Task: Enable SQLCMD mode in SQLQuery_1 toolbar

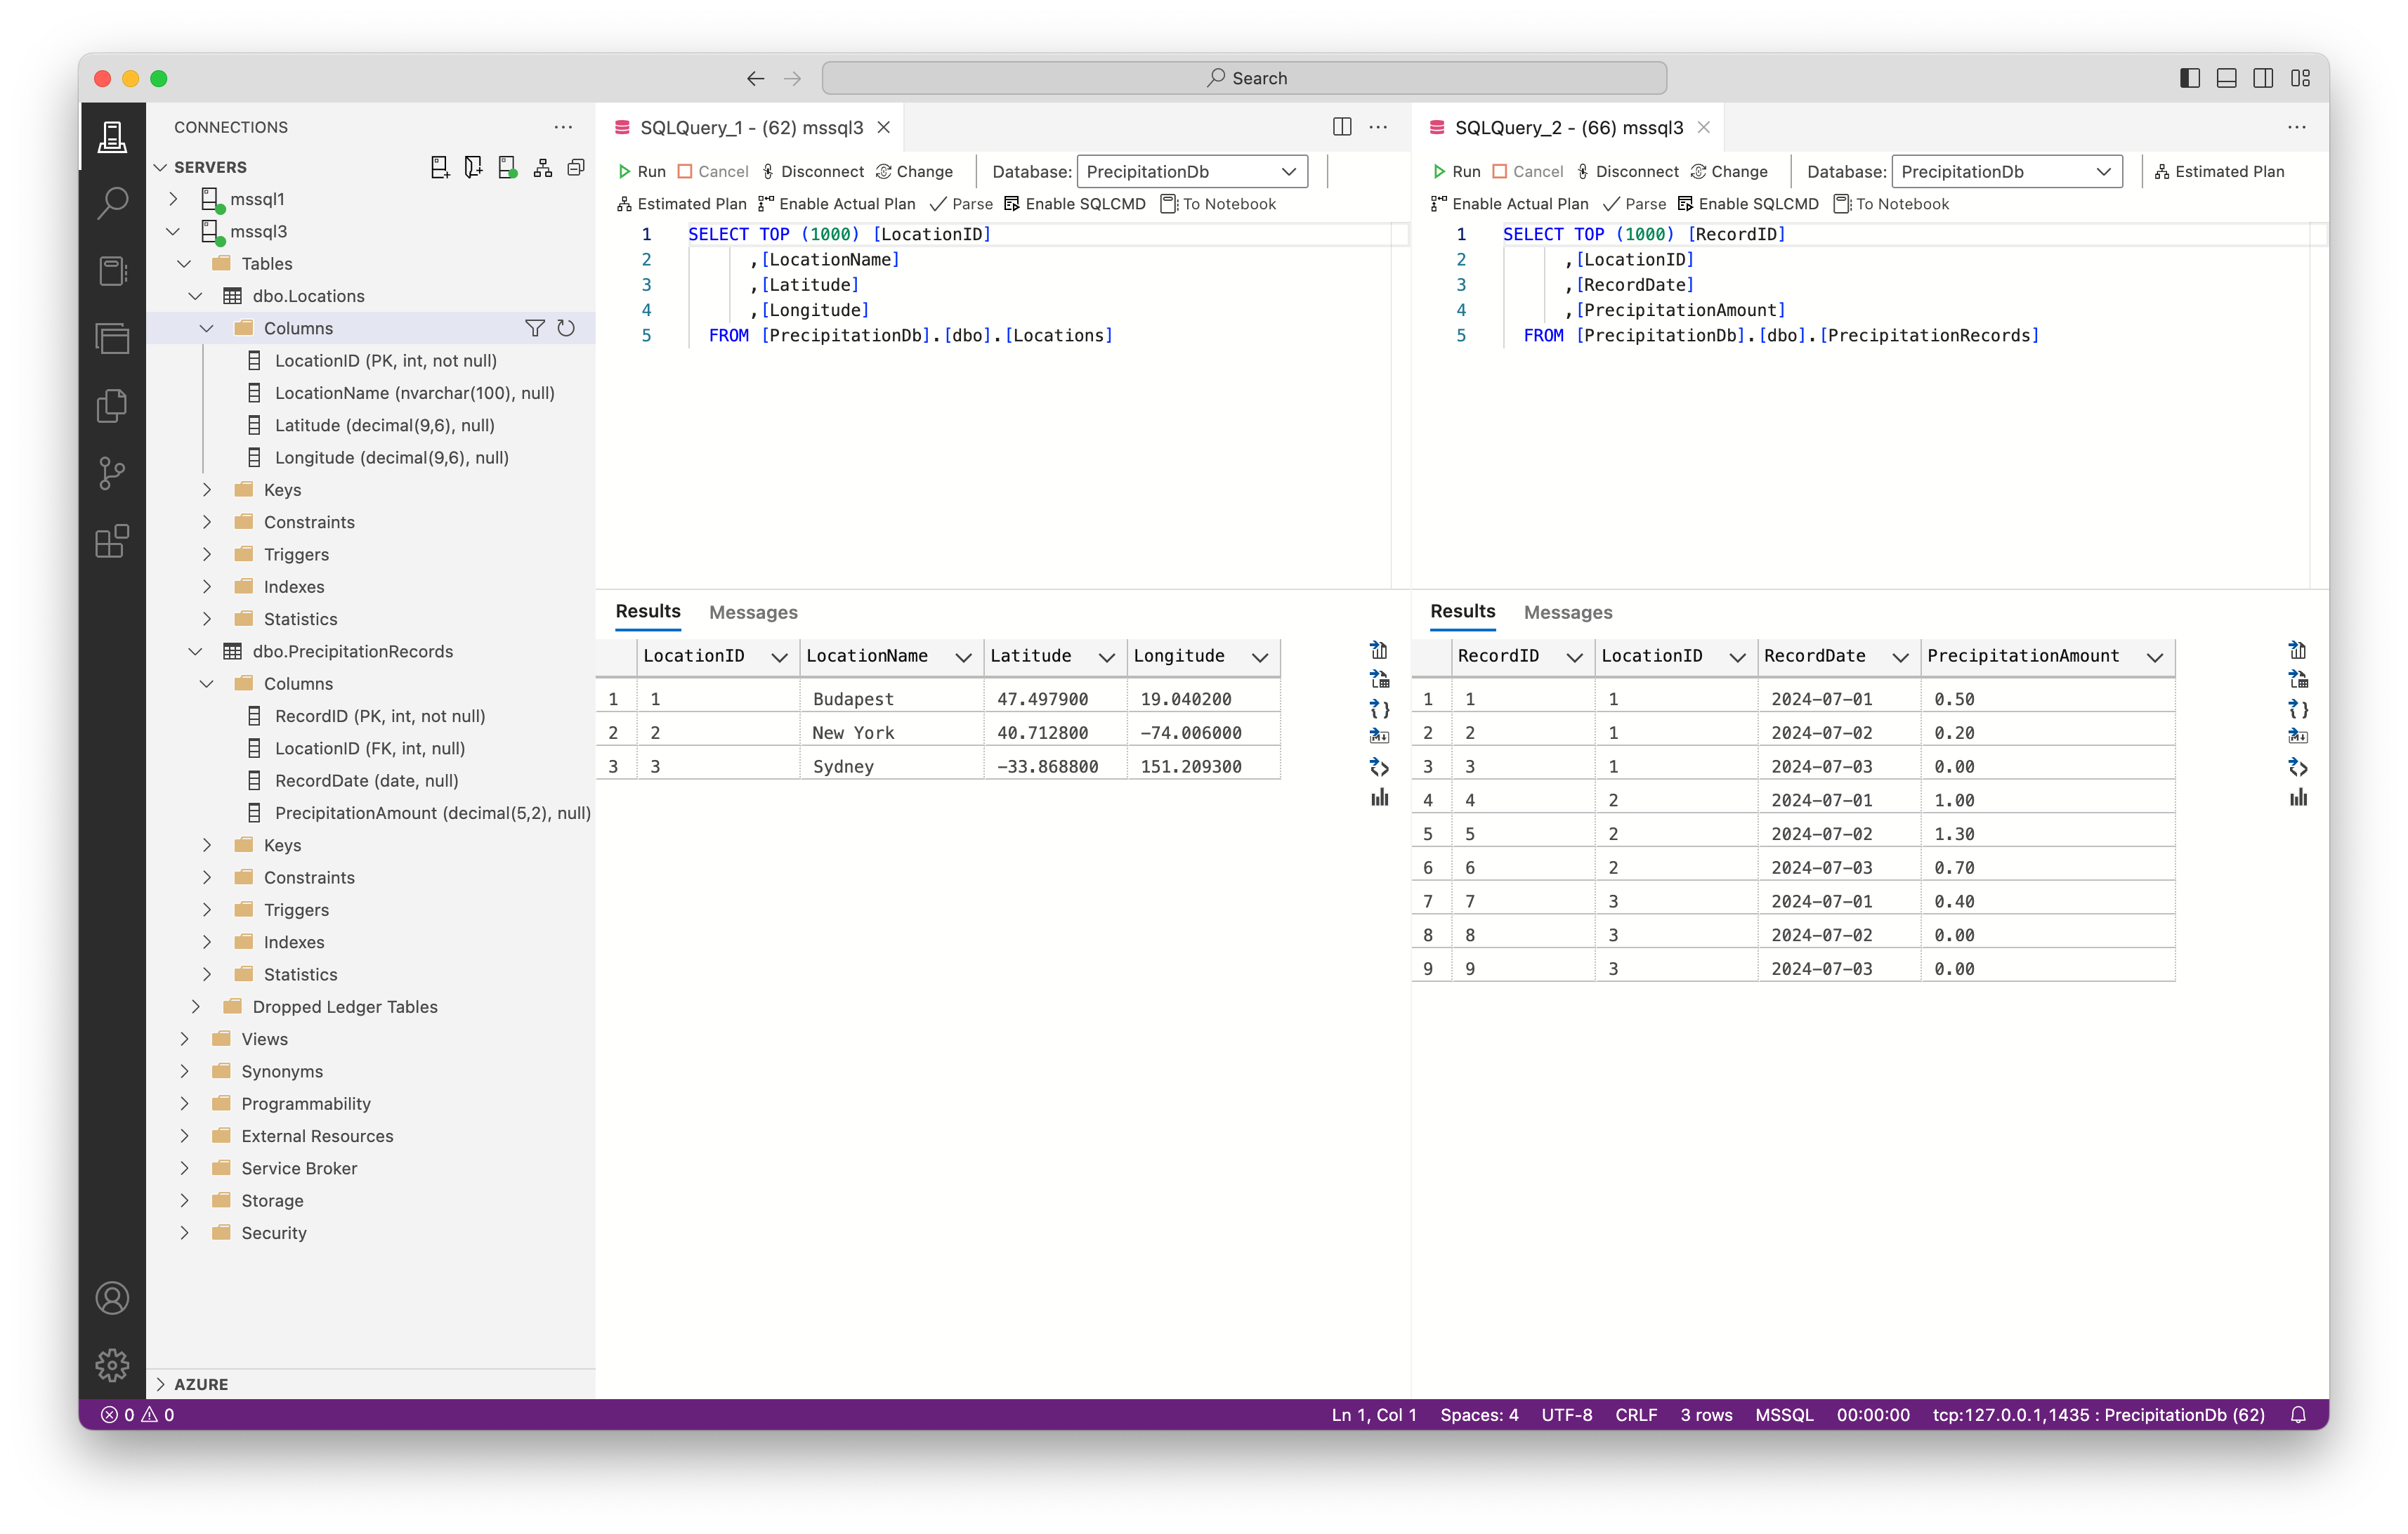Action: coord(1075,204)
